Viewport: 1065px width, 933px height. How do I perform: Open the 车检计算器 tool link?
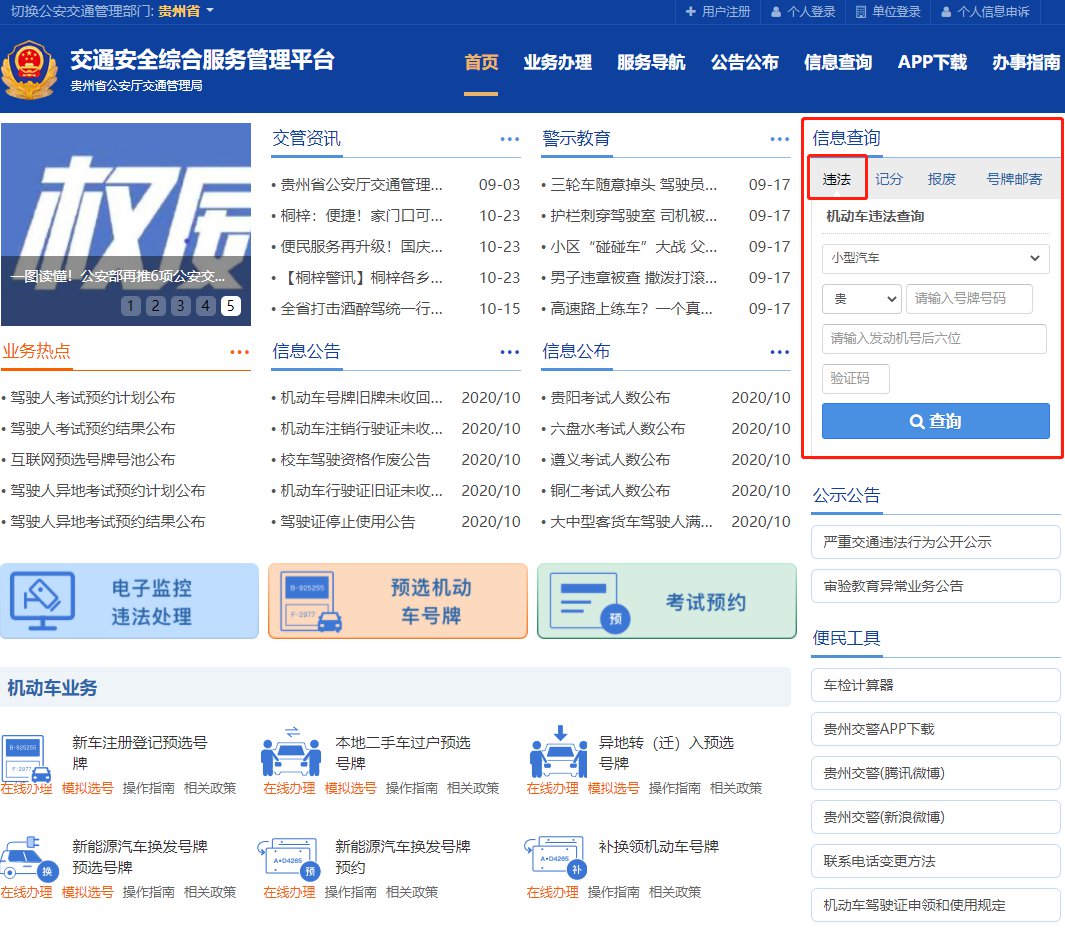[x=935, y=685]
